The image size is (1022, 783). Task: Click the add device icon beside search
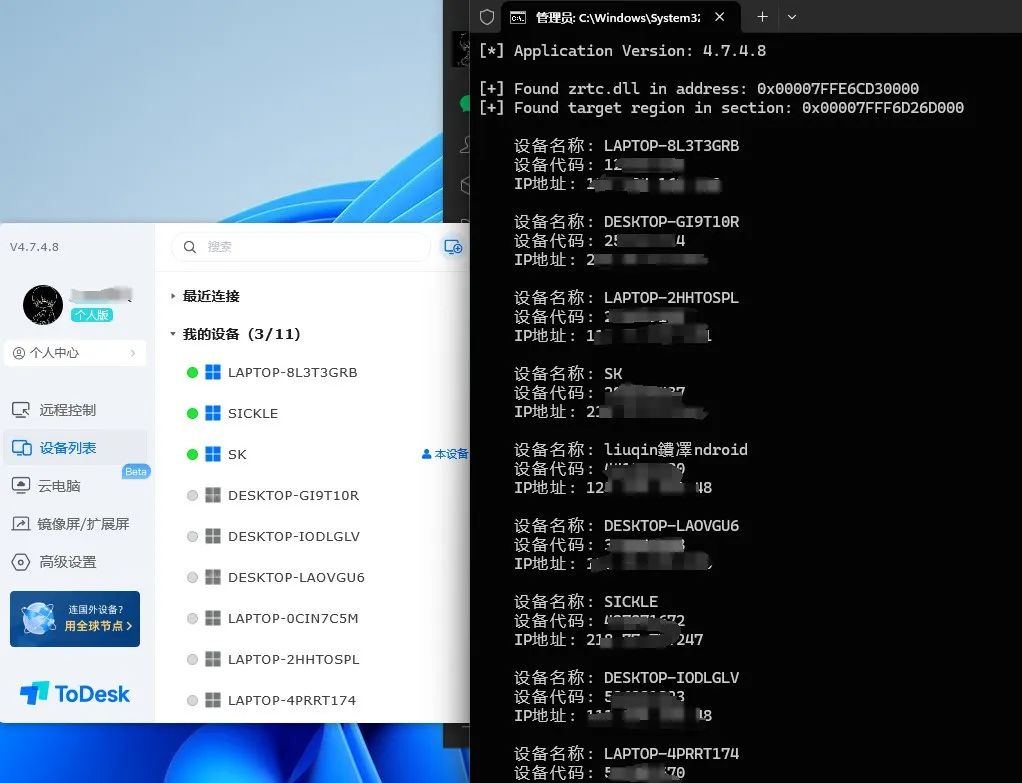coord(453,247)
